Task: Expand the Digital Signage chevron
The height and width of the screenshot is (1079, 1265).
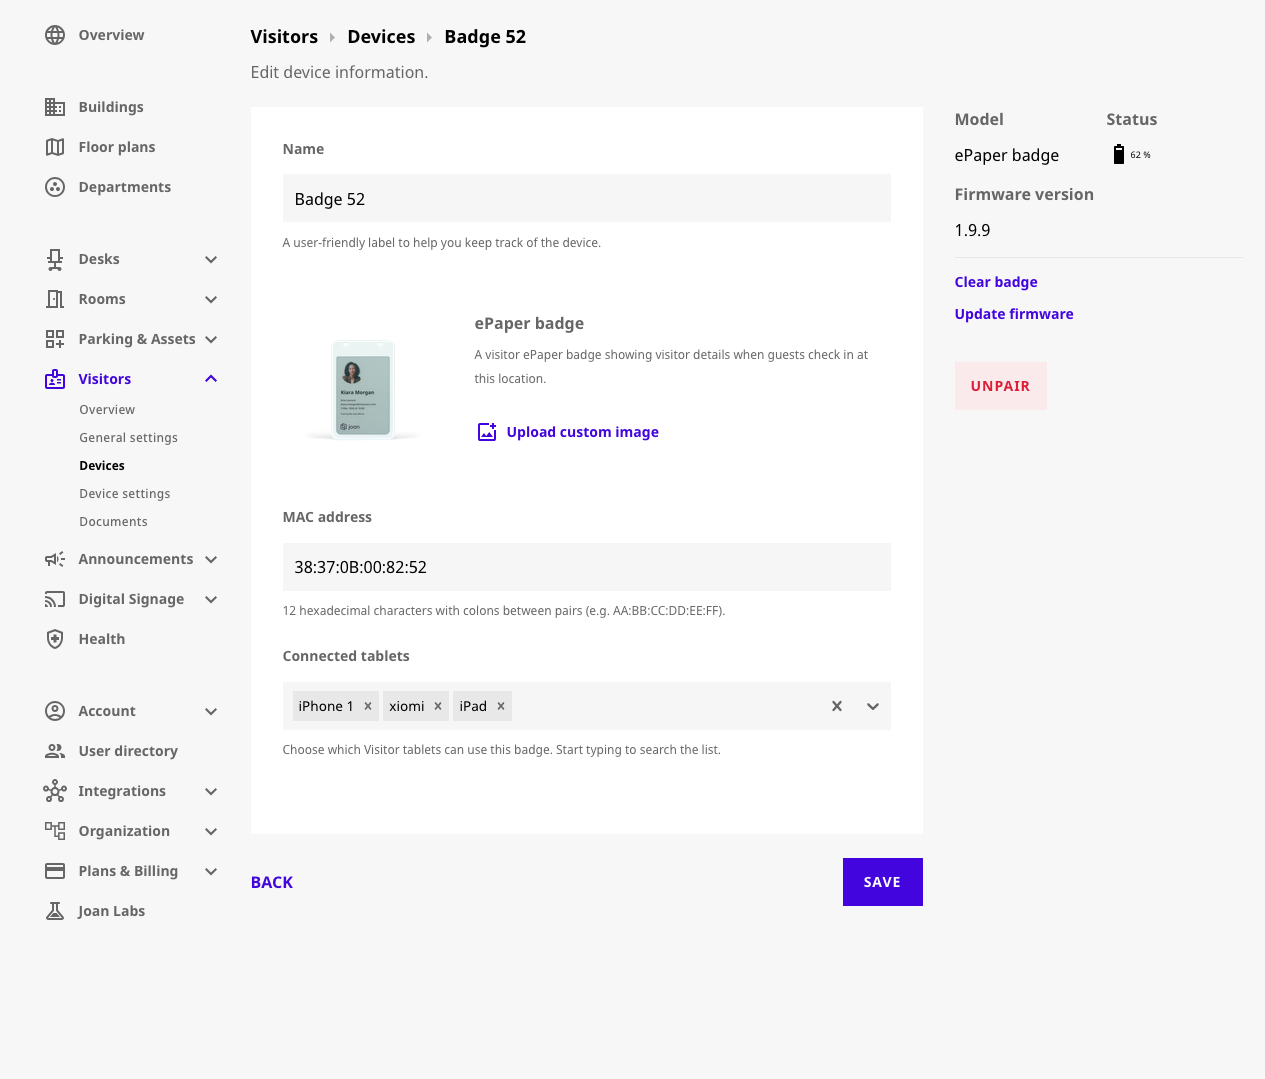Action: pos(211,599)
